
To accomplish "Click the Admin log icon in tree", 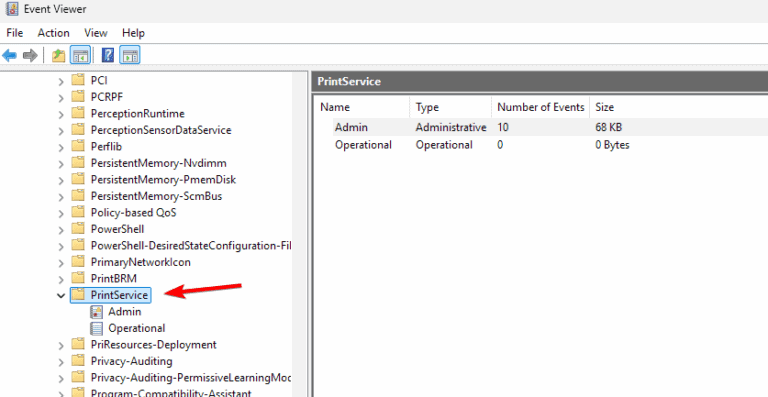I will pos(96,312).
